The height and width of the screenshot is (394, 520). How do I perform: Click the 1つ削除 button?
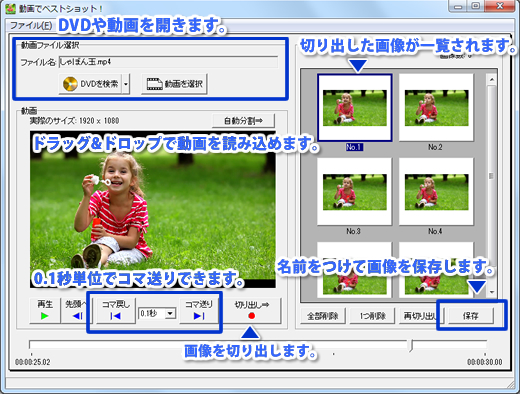point(372,316)
